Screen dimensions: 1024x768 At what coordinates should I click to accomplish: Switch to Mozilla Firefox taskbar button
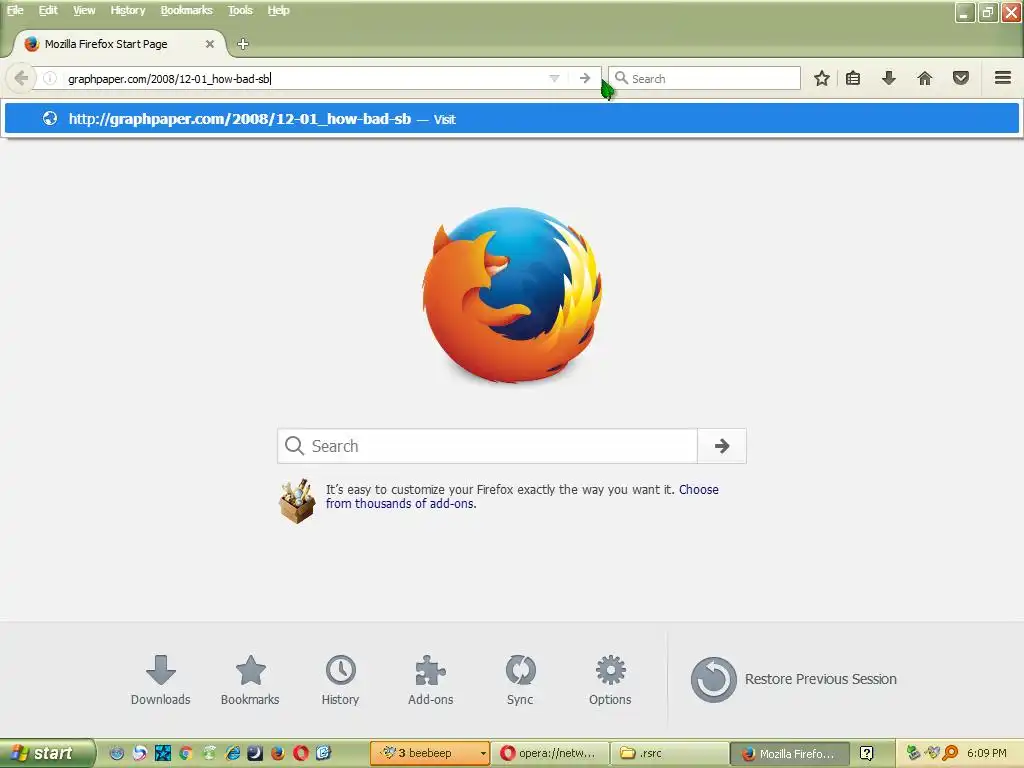(790, 753)
